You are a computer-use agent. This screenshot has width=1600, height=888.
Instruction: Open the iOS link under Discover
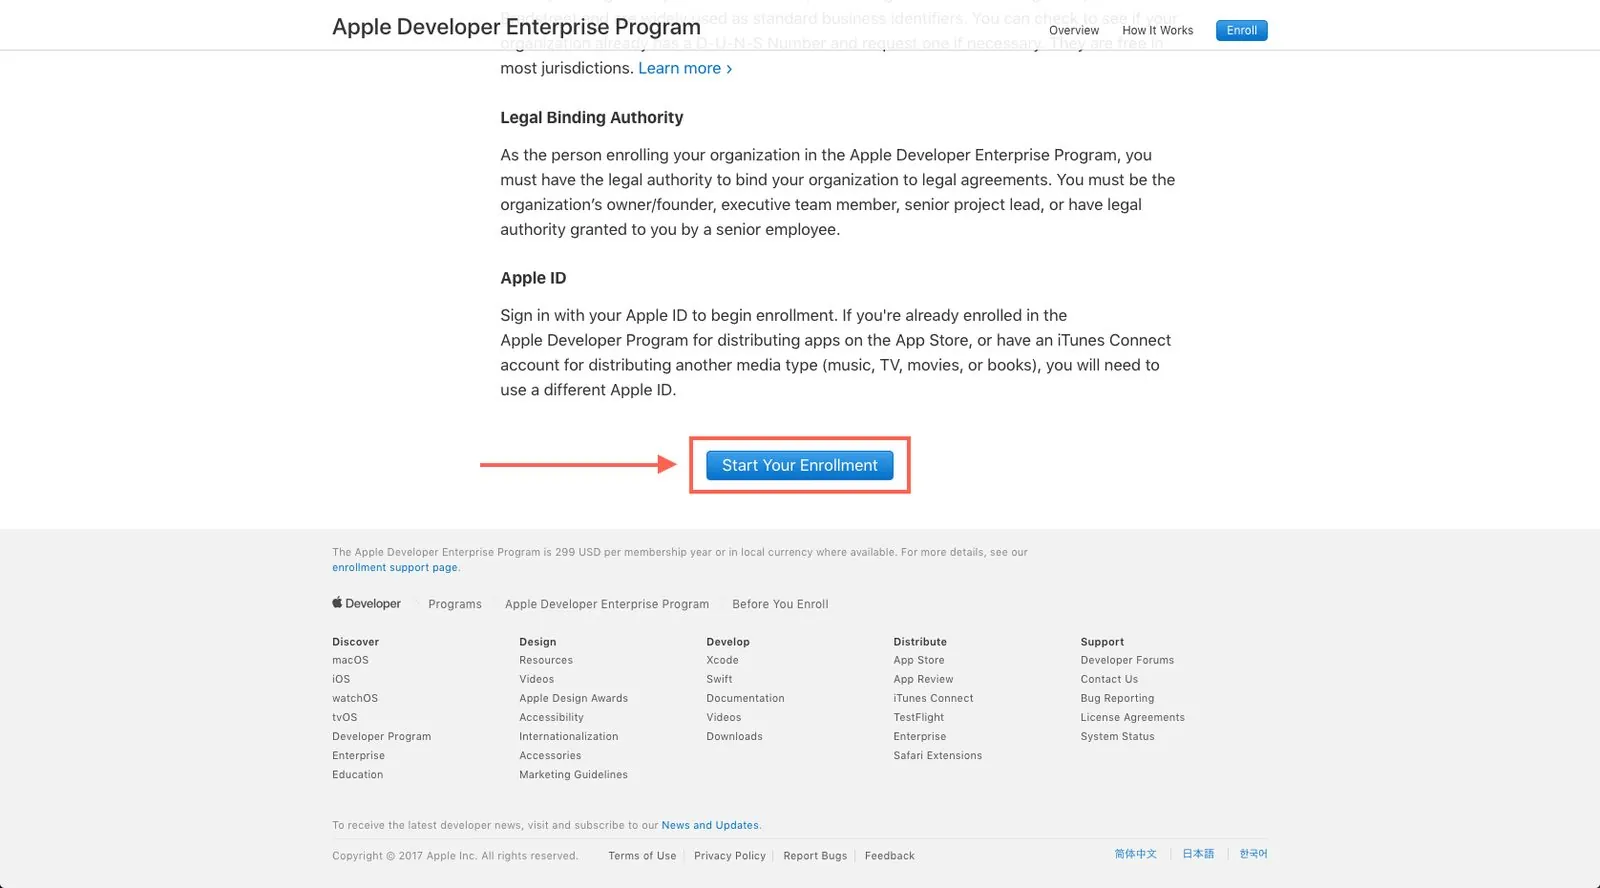341,679
